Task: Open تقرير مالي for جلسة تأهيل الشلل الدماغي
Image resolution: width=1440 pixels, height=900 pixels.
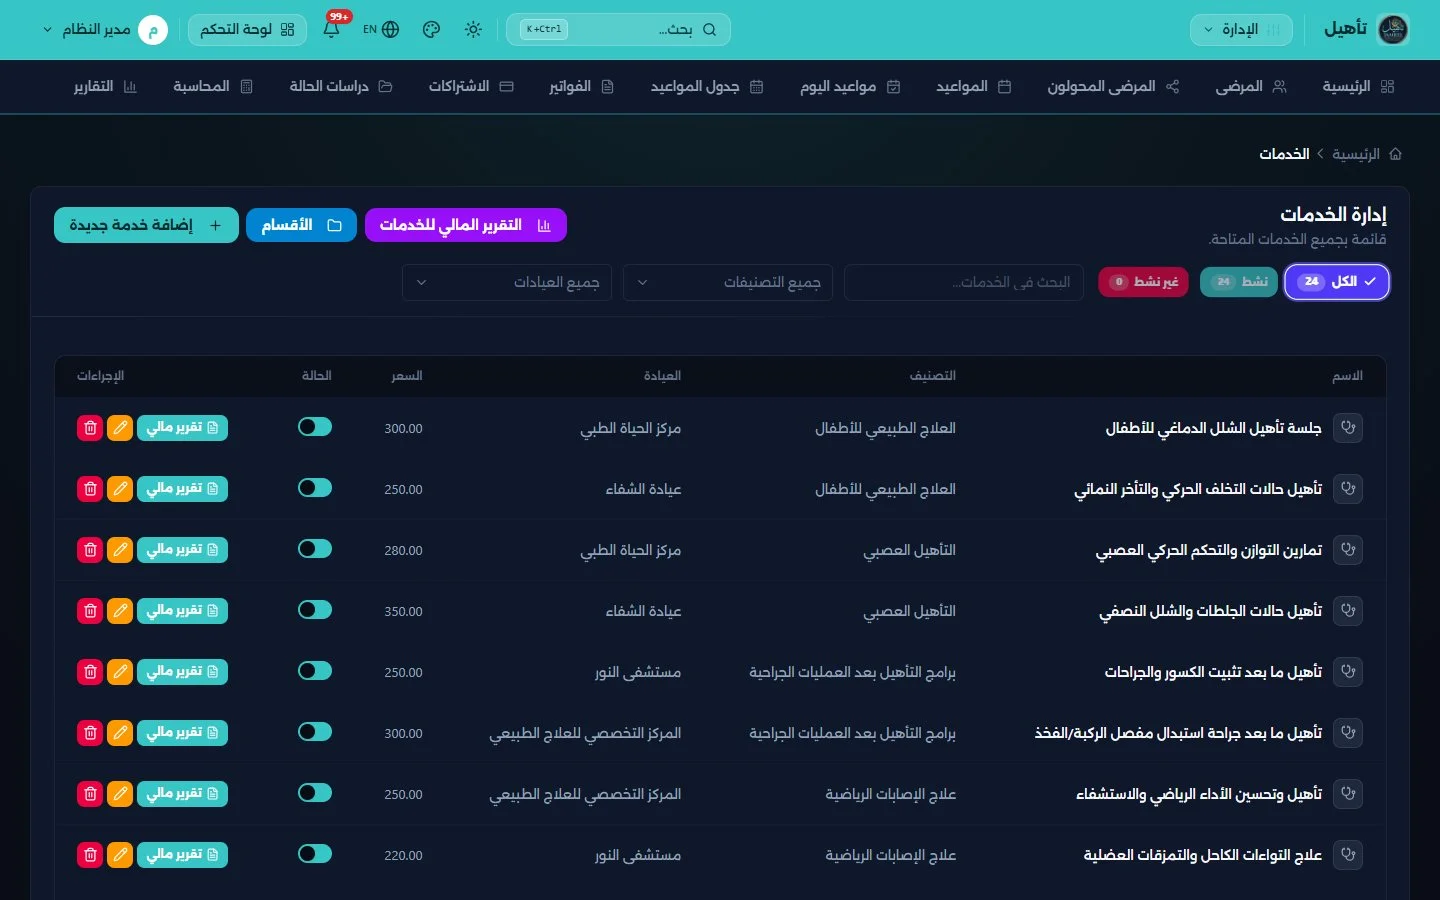Action: point(182,428)
